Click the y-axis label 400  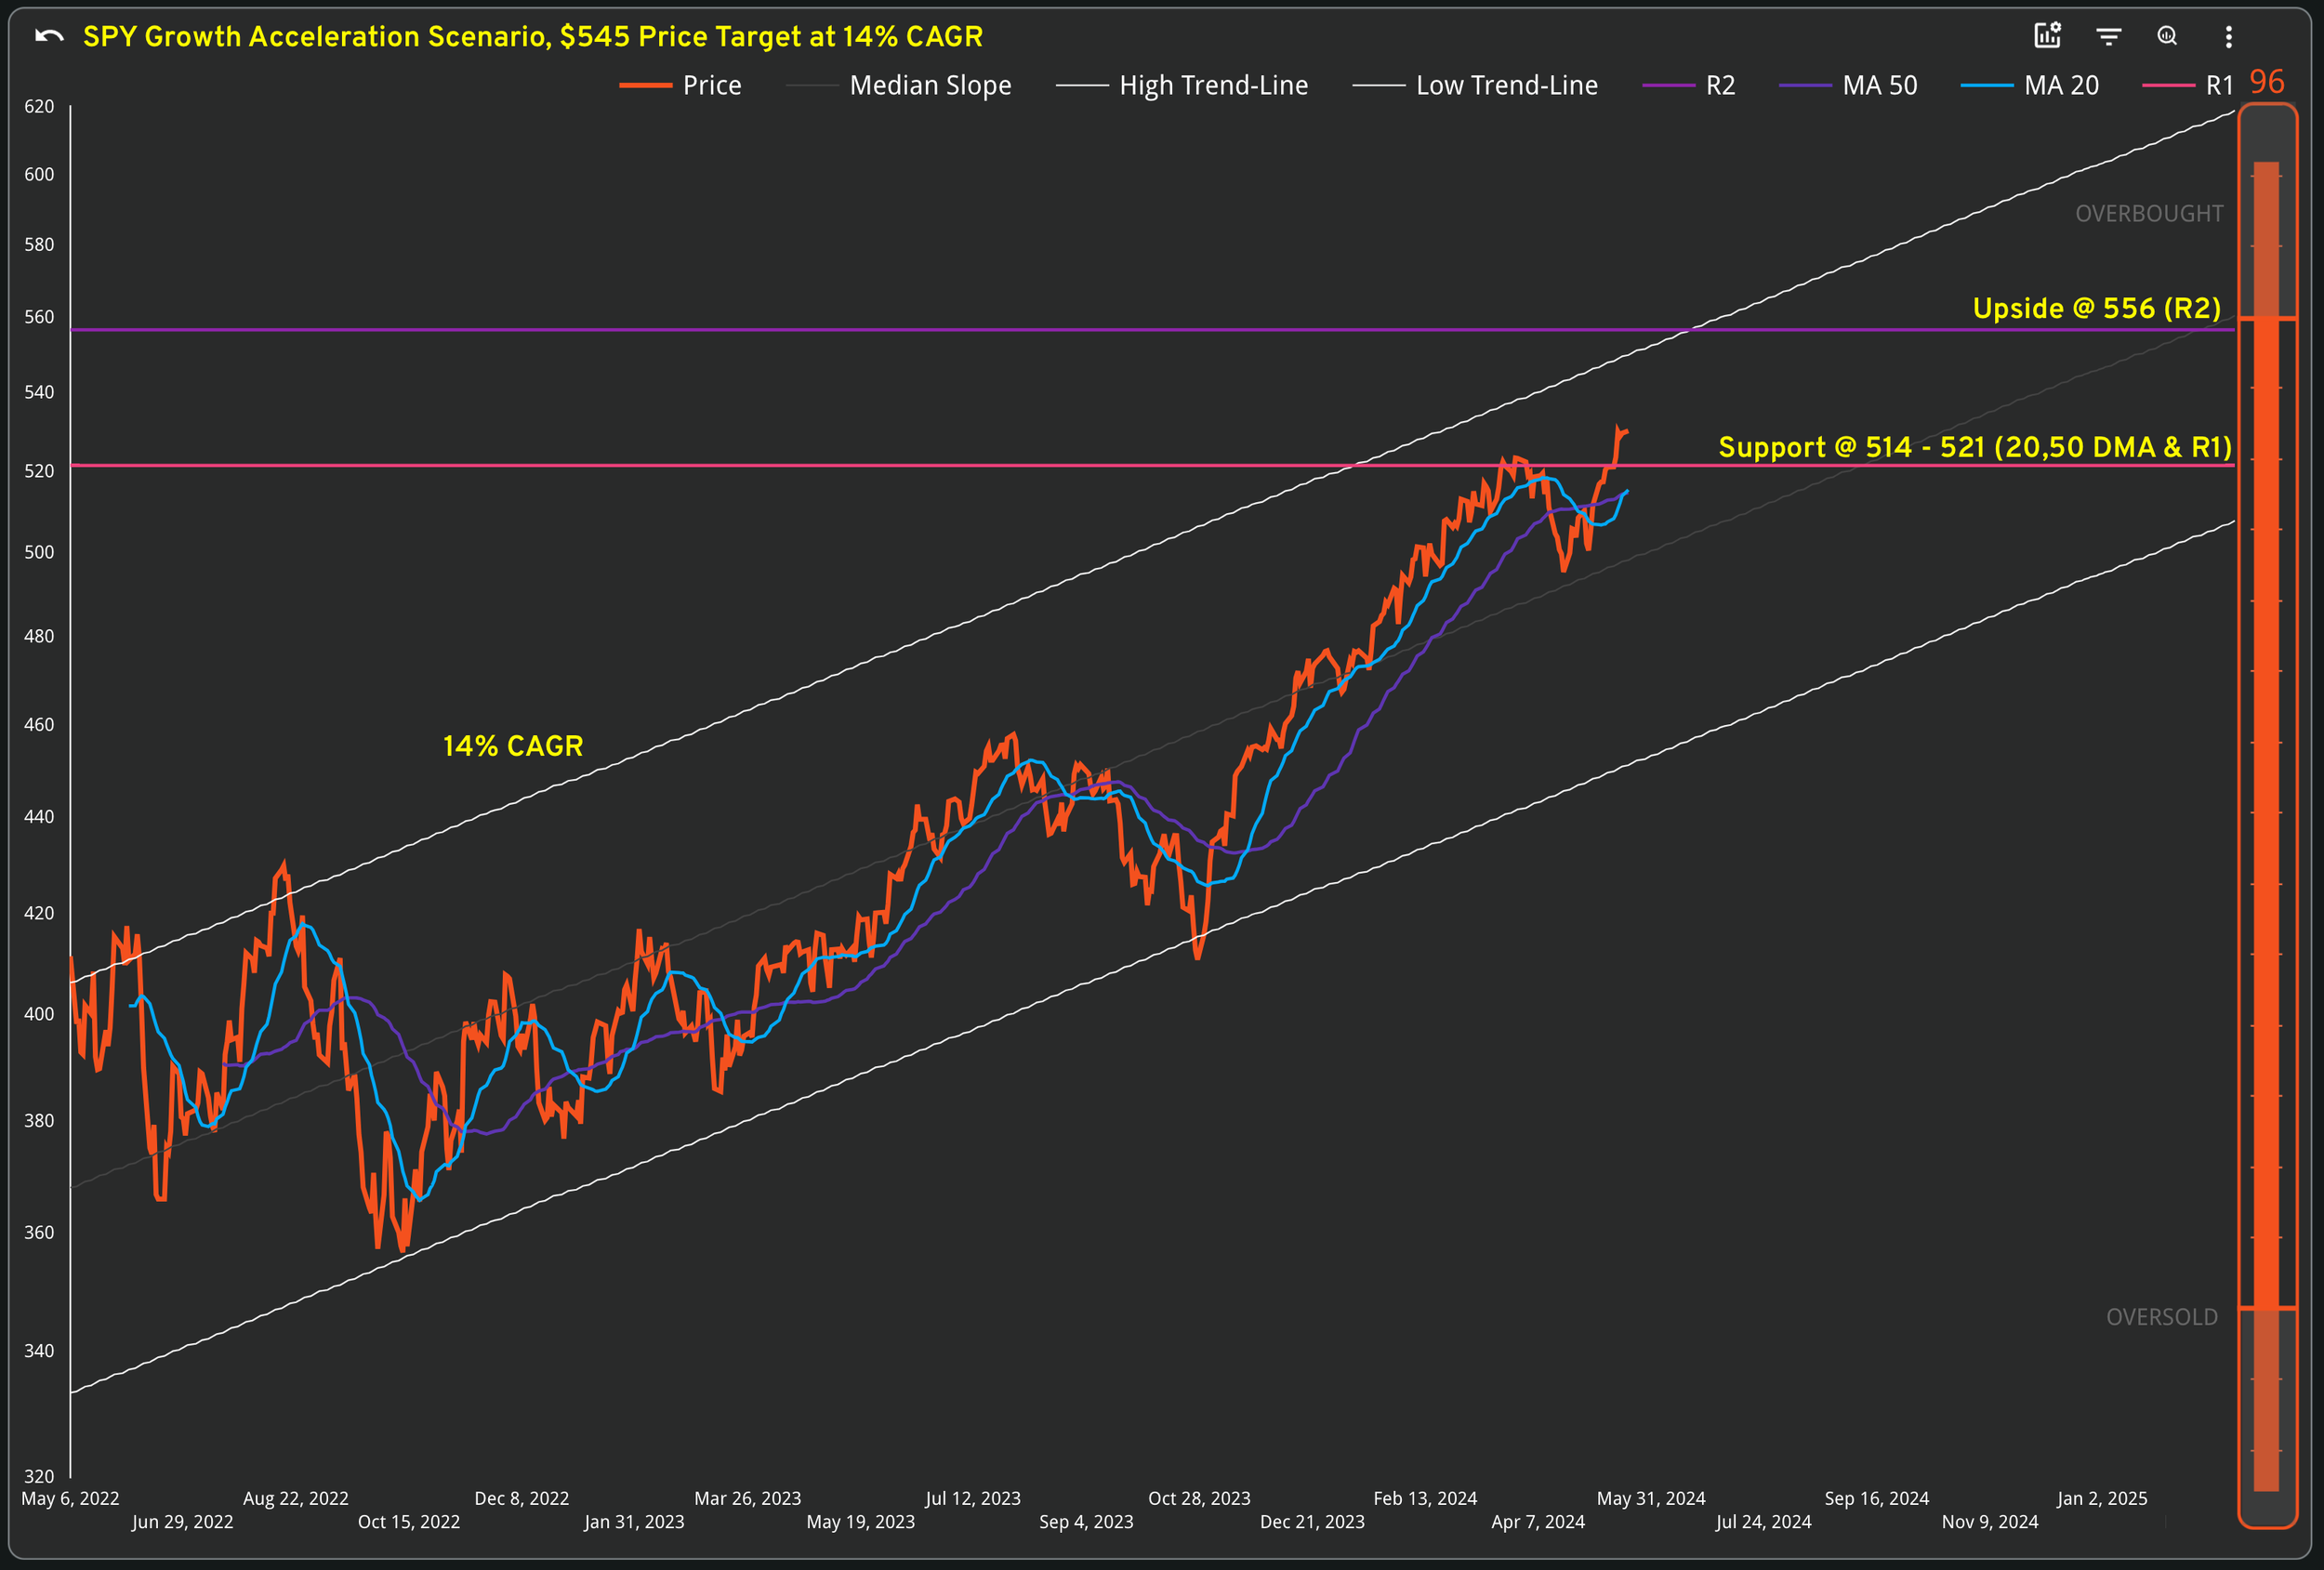pos(39,1014)
